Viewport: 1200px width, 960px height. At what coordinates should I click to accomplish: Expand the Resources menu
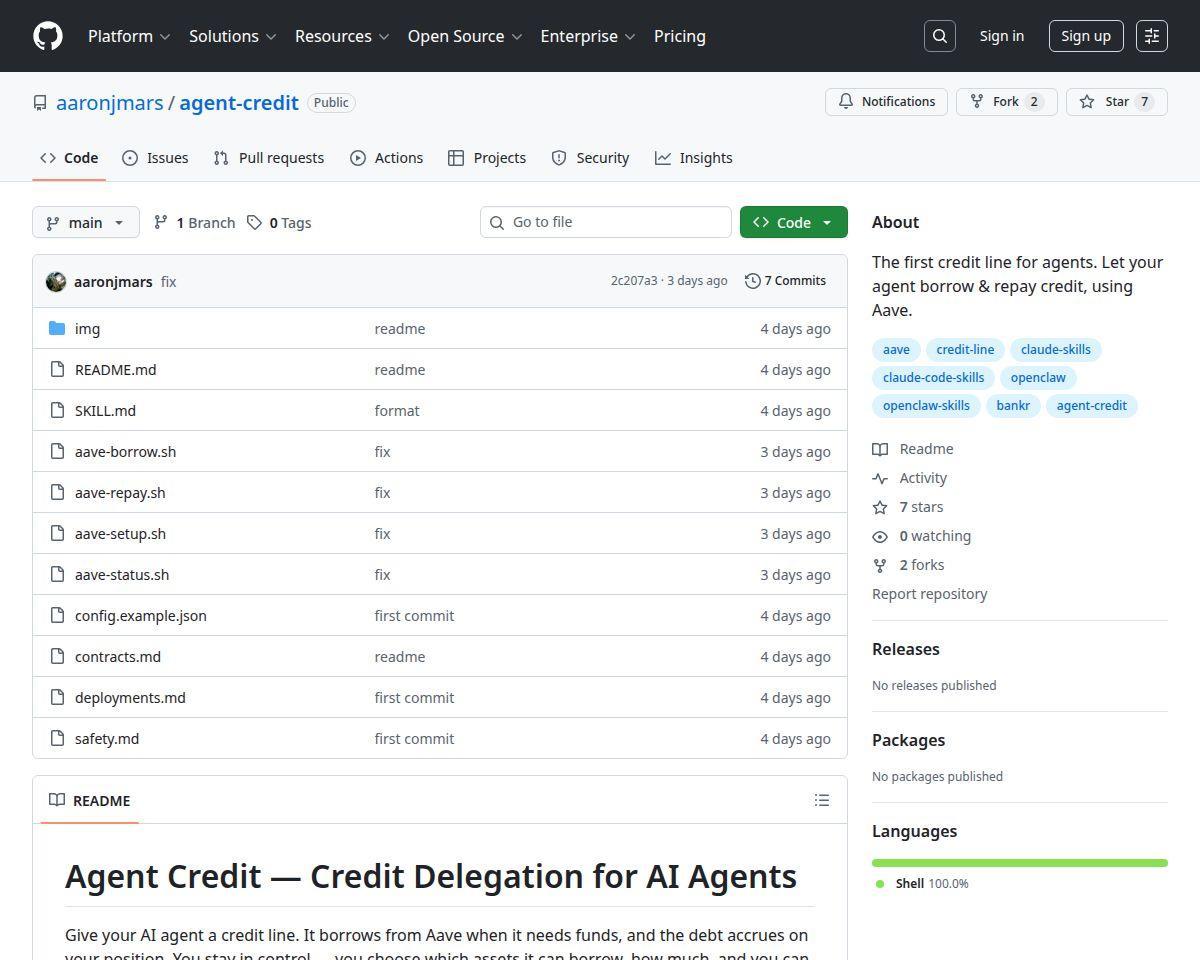[341, 36]
